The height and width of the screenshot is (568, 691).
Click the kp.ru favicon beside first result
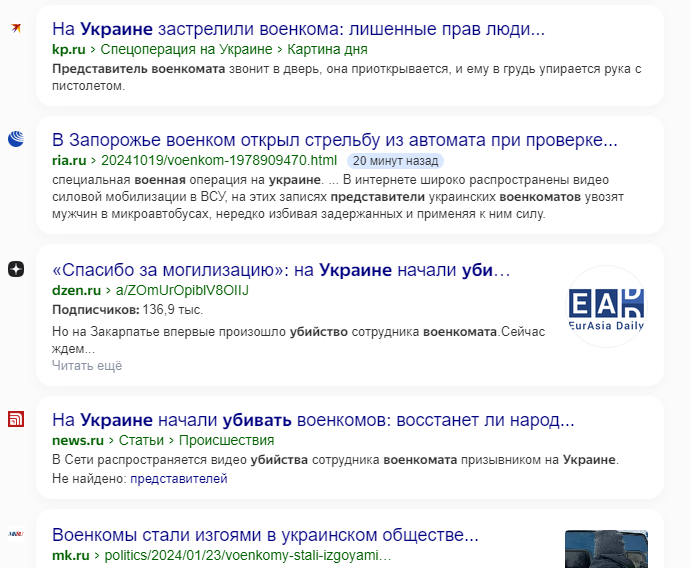(16, 28)
